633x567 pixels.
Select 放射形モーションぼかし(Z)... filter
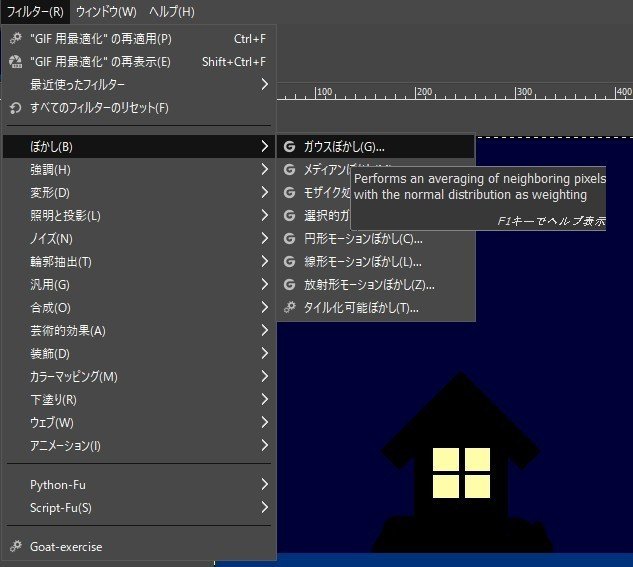pyautogui.click(x=375, y=285)
